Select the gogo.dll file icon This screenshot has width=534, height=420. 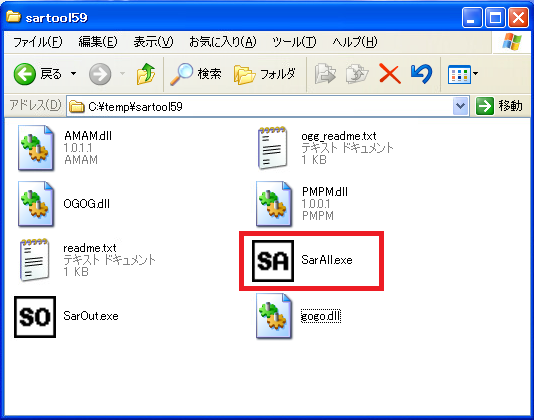[x=274, y=316]
